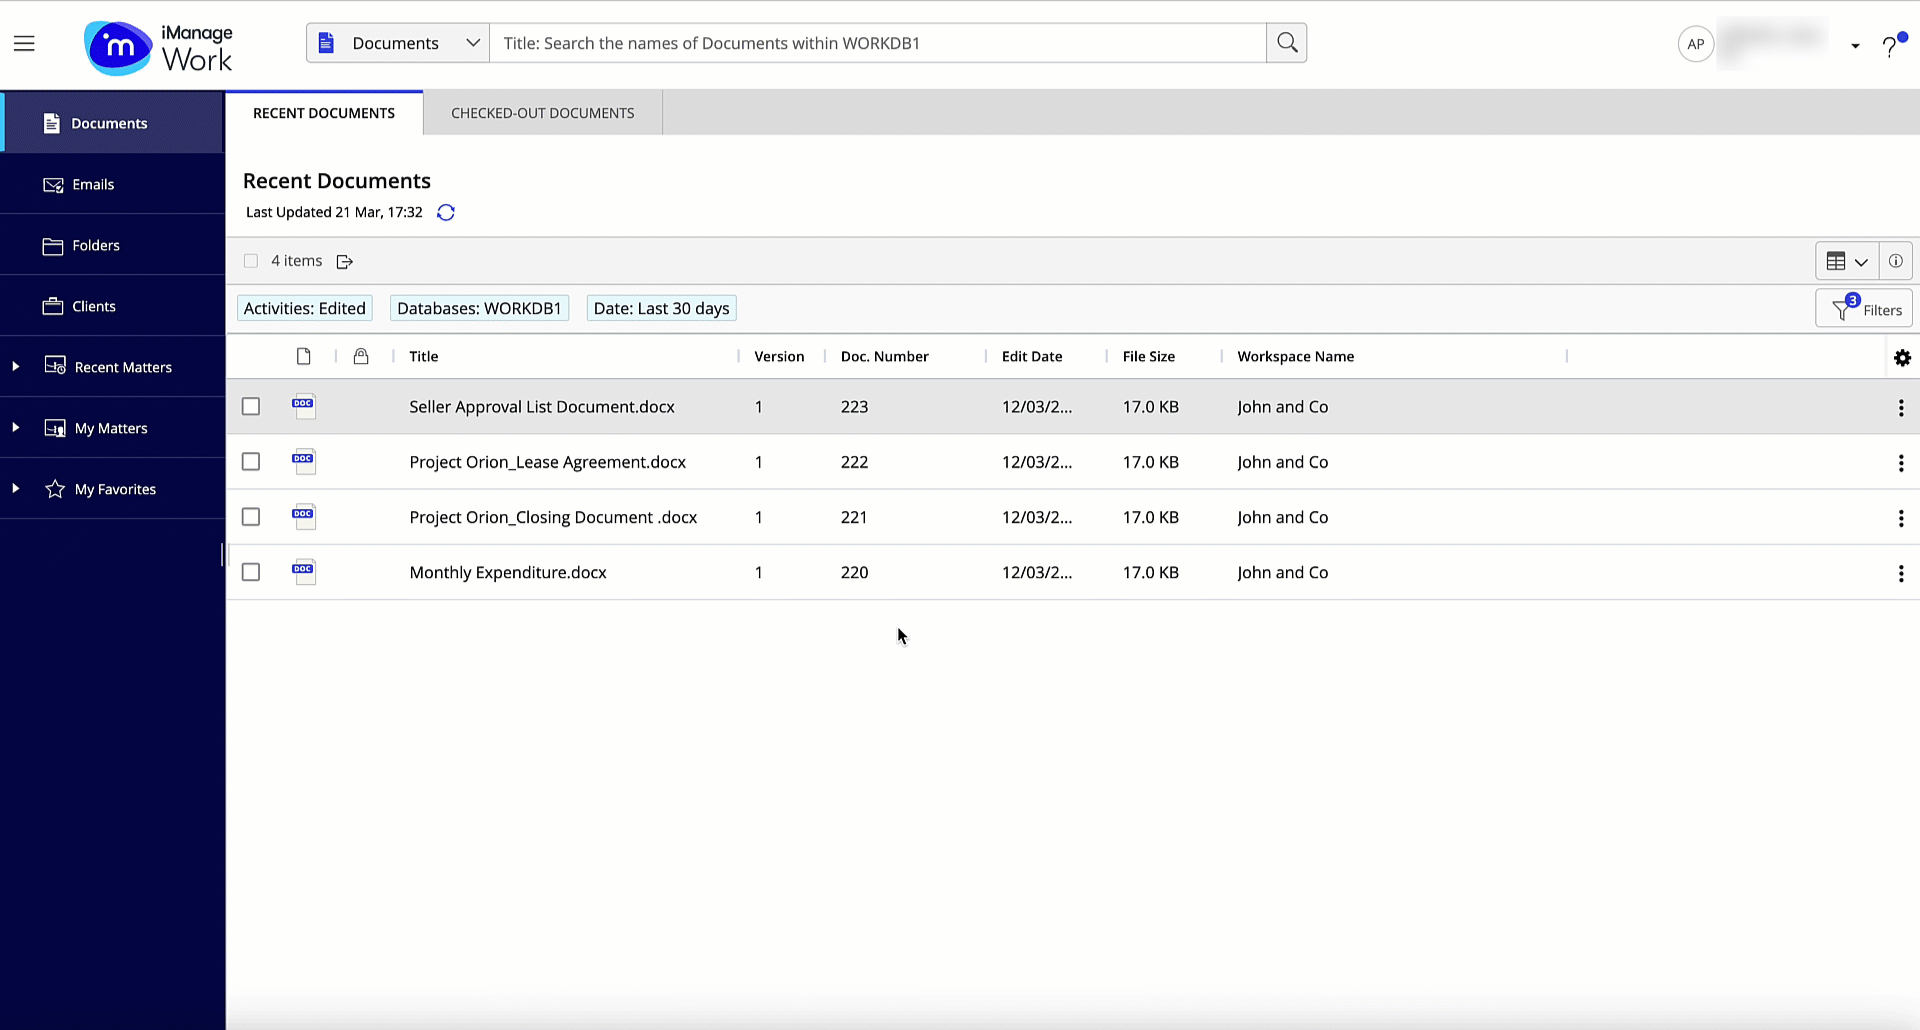The height and width of the screenshot is (1030, 1920).
Task: Click the search magnifier icon
Action: (1287, 42)
